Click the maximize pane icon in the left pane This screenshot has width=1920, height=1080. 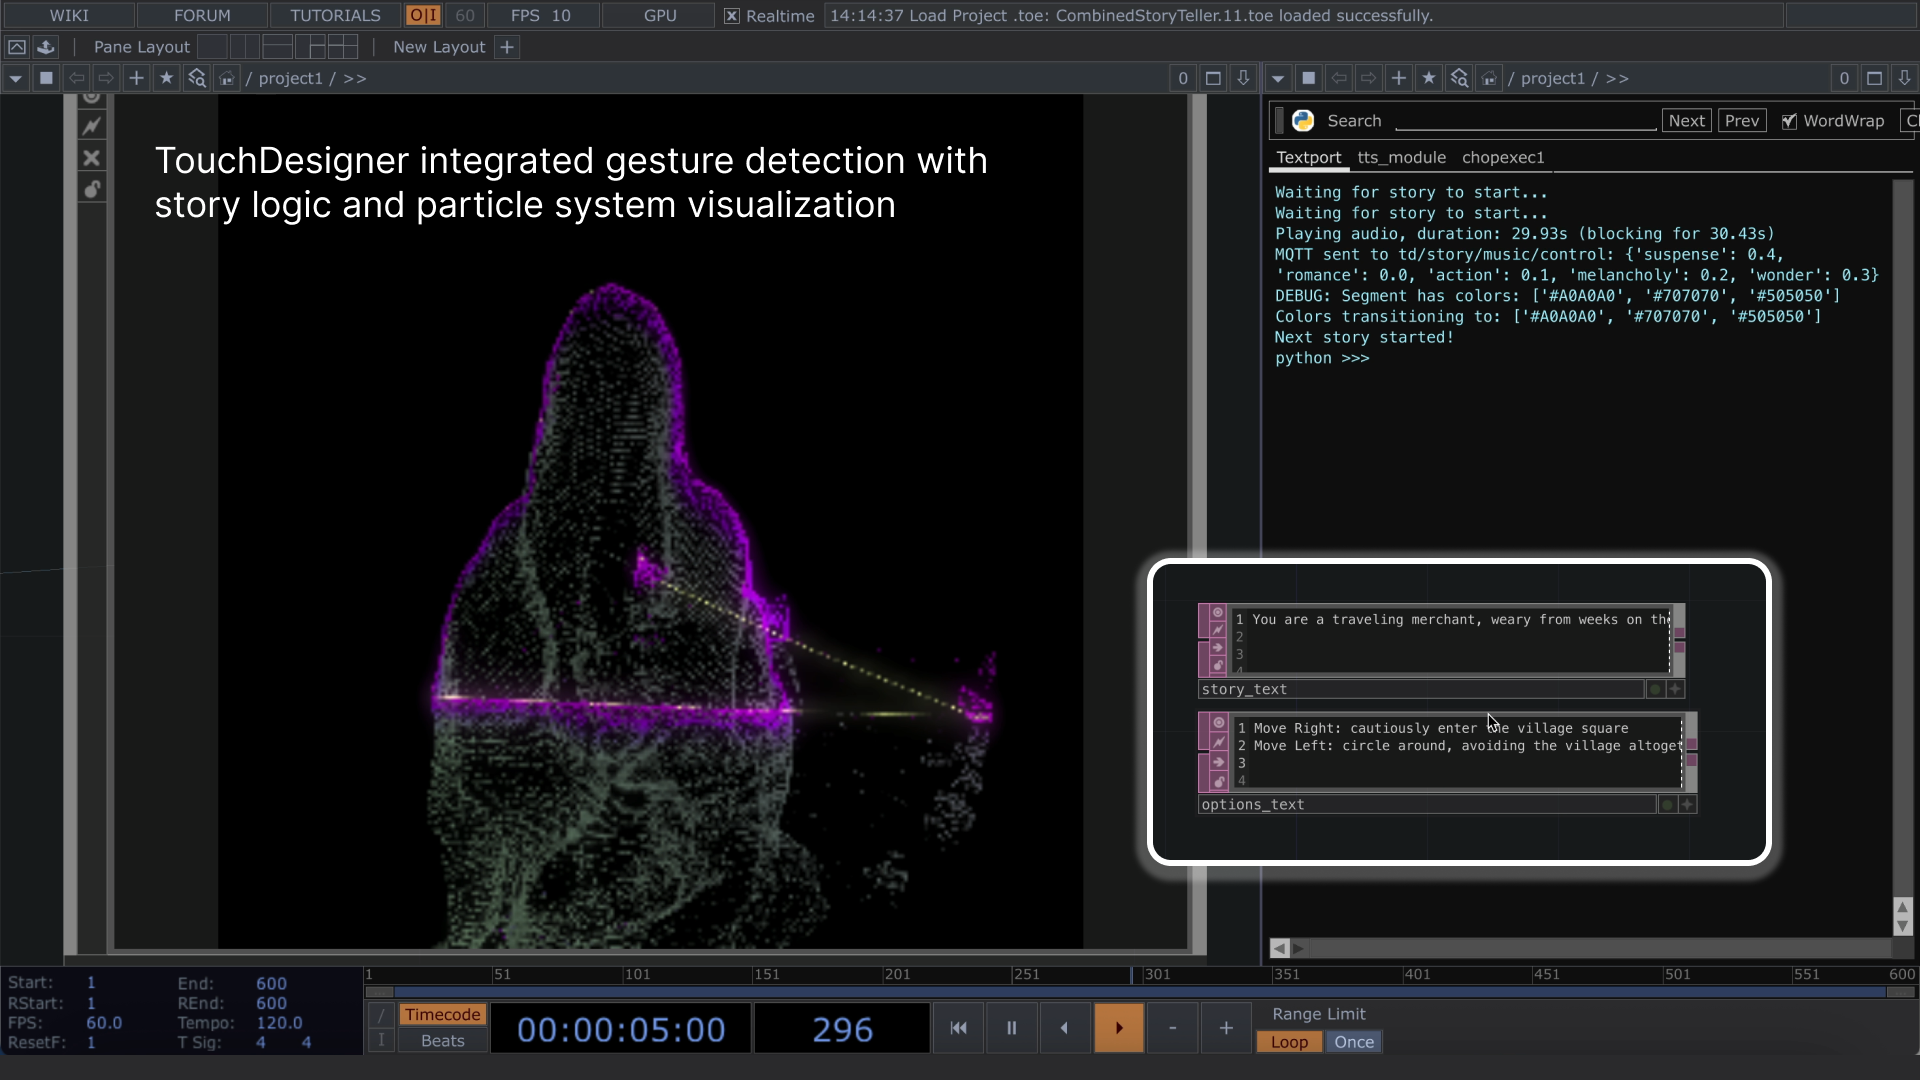pos(1213,78)
